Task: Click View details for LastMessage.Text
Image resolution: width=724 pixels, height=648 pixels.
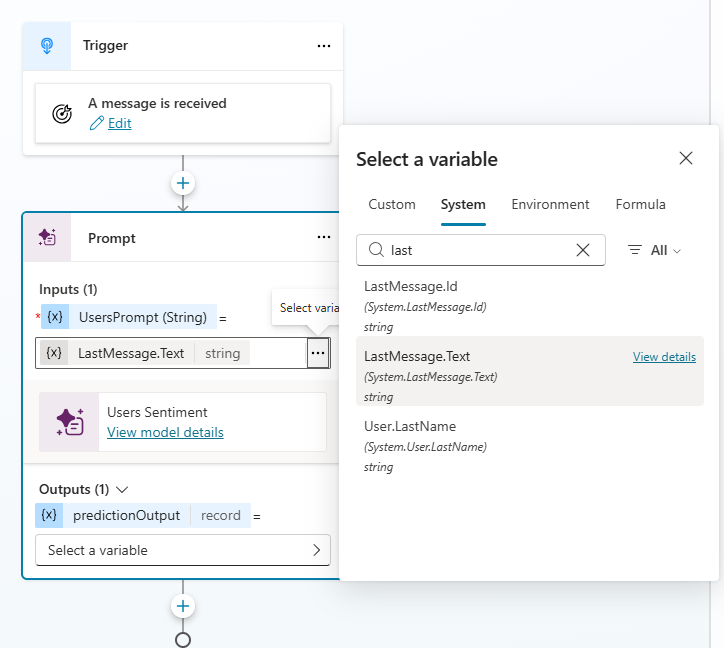Action: [664, 357]
